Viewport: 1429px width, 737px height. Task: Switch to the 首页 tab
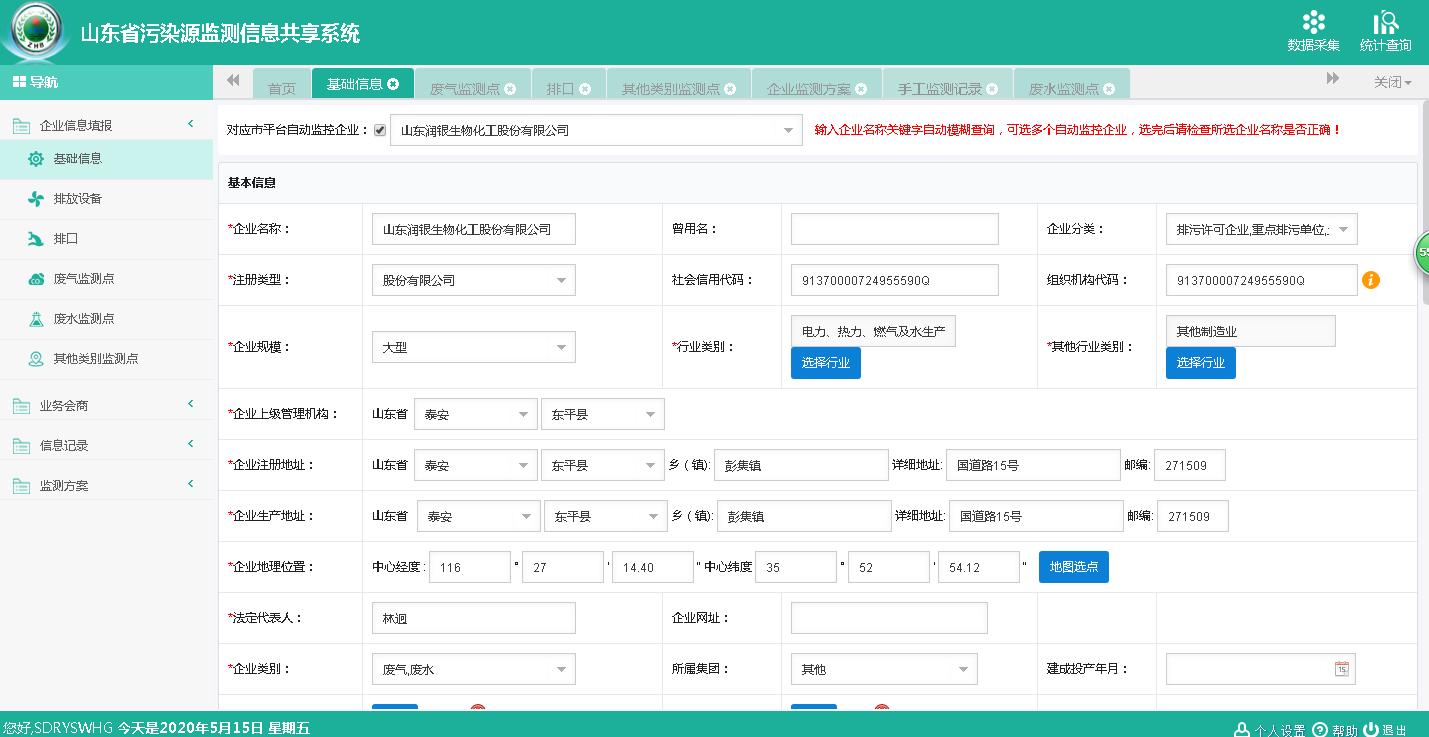282,89
